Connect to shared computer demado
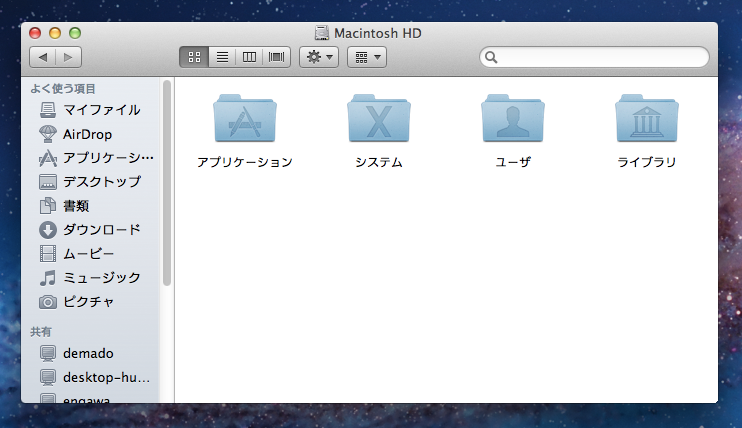The image size is (742, 428). pos(90,354)
